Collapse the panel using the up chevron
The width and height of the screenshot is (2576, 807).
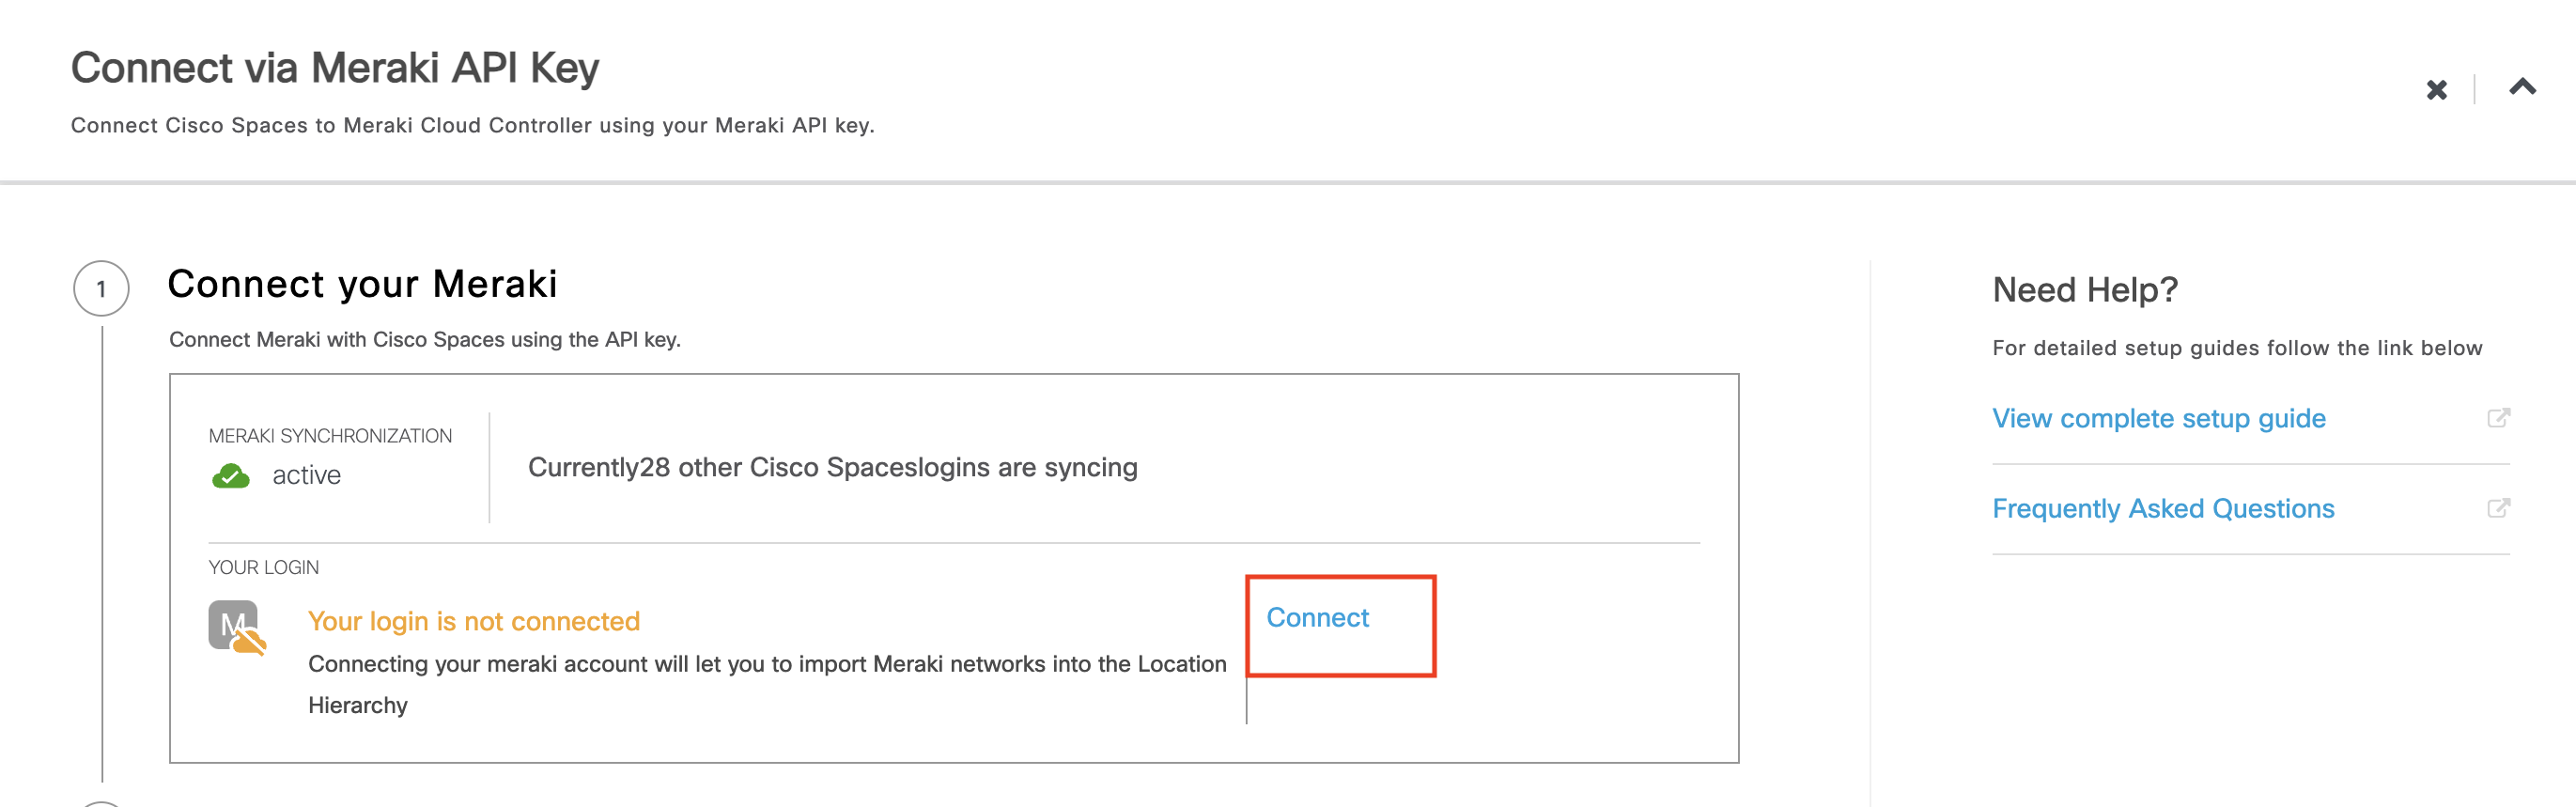(x=2522, y=87)
